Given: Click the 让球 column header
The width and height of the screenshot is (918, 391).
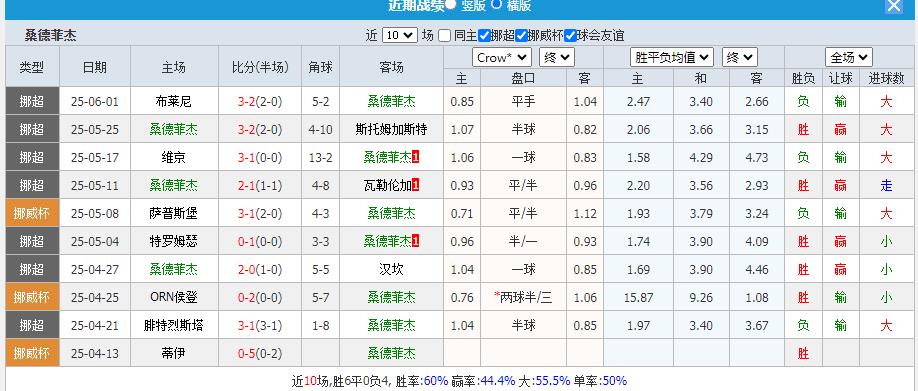Looking at the screenshot, I should [x=841, y=78].
